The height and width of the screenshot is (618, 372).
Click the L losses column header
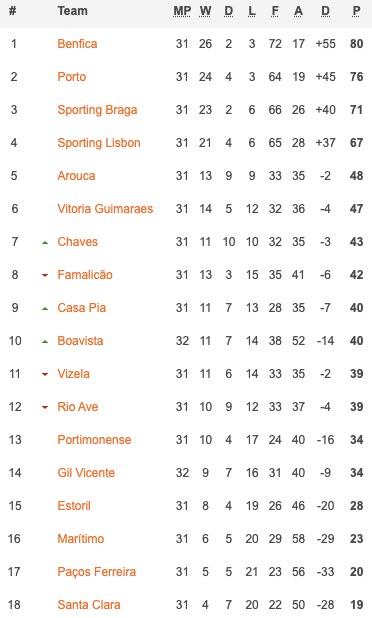[x=252, y=11]
